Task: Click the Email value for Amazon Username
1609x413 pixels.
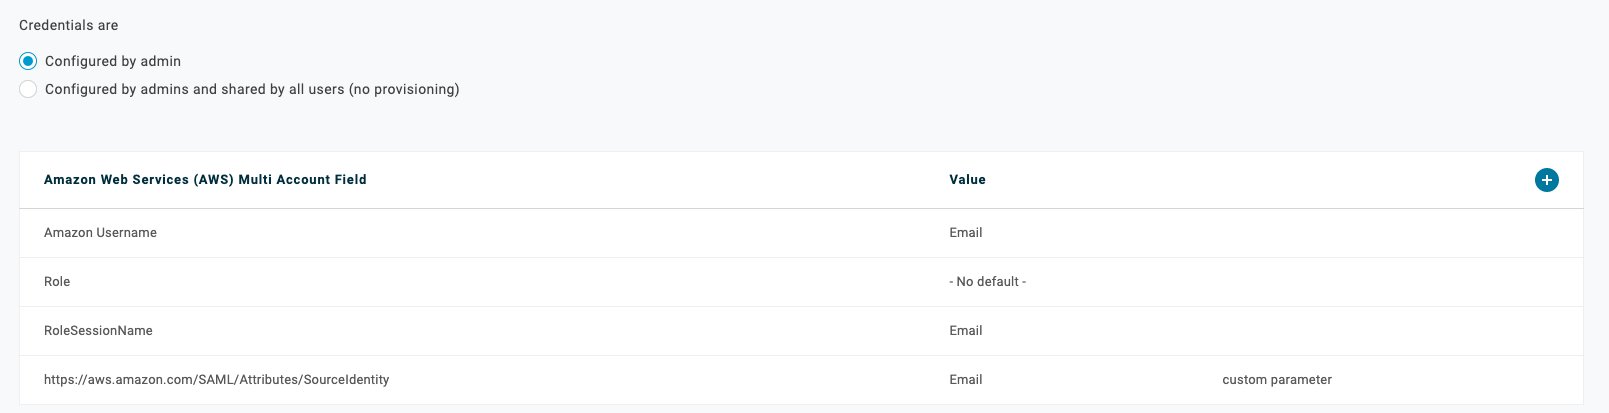Action: coord(966,233)
